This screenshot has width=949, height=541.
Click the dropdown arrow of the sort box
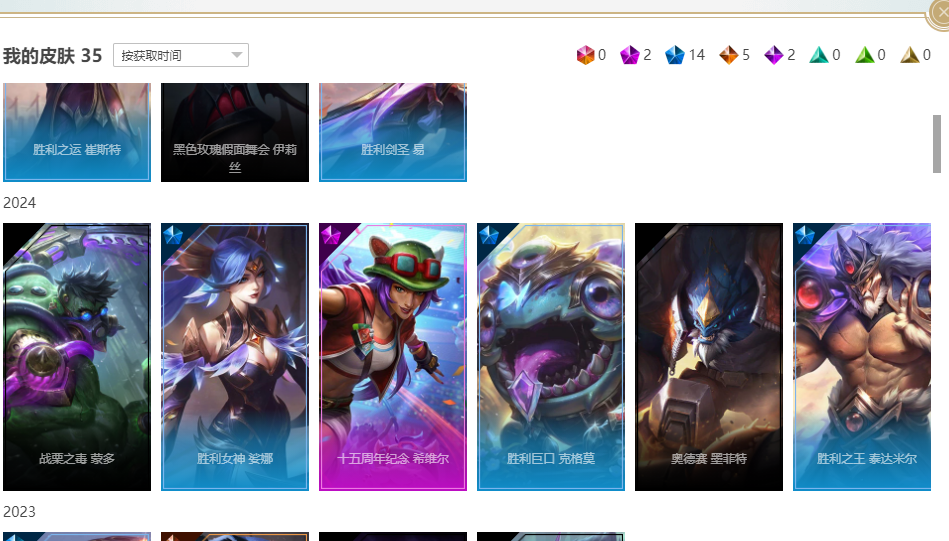click(237, 55)
